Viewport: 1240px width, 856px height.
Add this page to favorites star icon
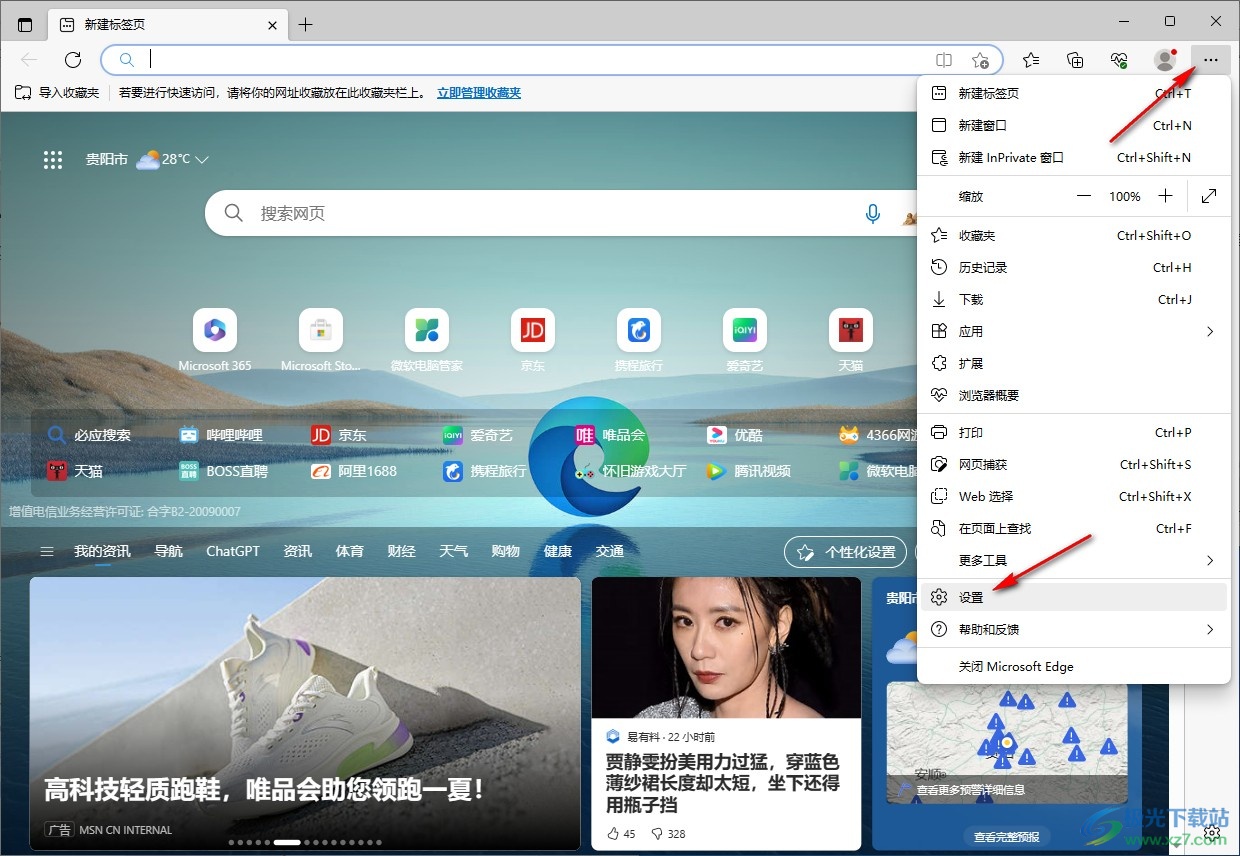click(x=980, y=60)
